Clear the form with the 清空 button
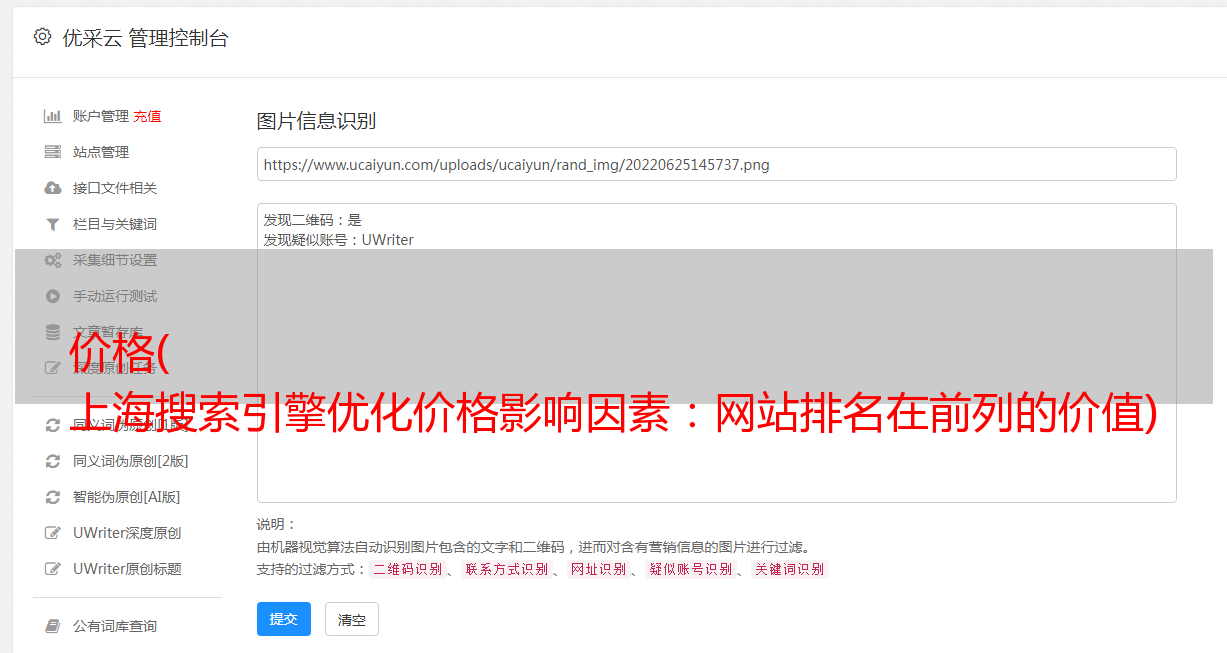 [x=352, y=620]
